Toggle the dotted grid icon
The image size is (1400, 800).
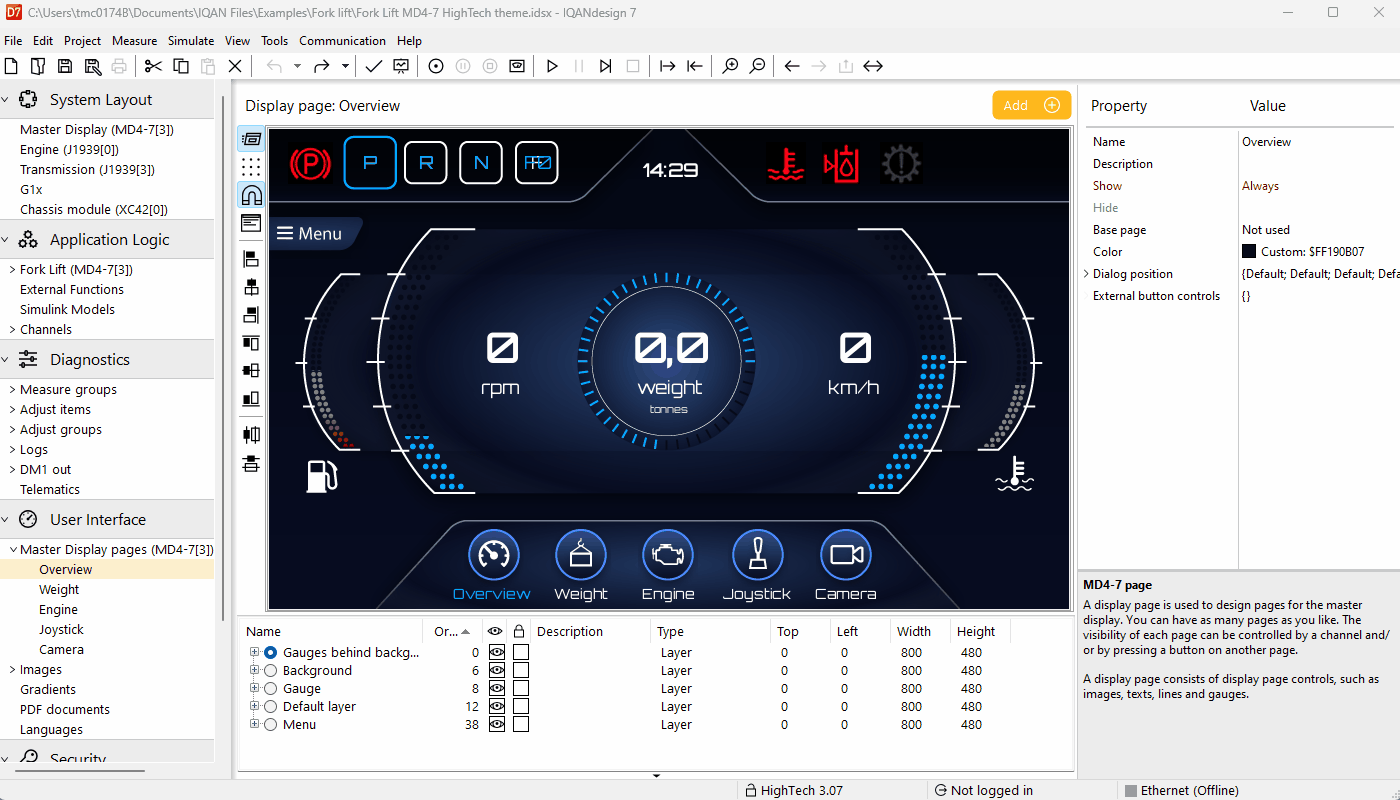pyautogui.click(x=251, y=167)
